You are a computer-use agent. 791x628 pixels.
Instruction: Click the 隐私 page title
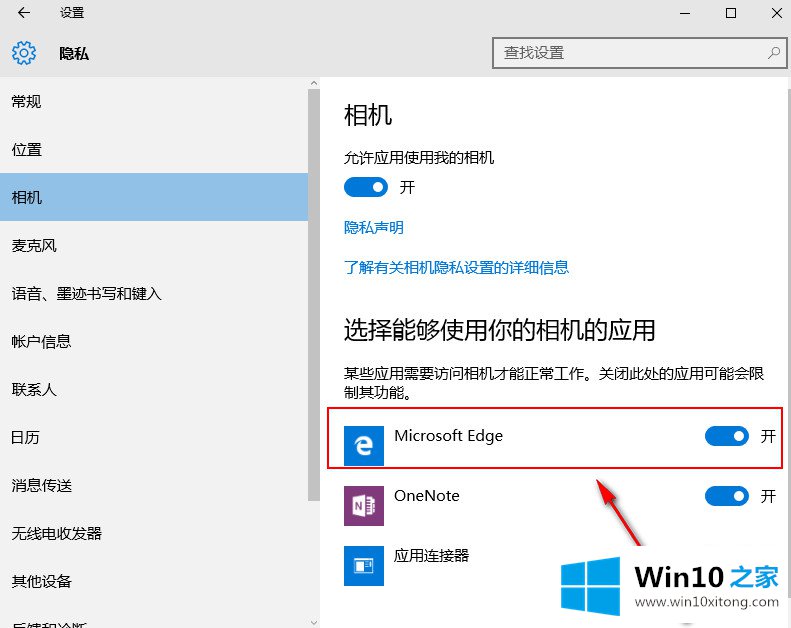point(74,53)
